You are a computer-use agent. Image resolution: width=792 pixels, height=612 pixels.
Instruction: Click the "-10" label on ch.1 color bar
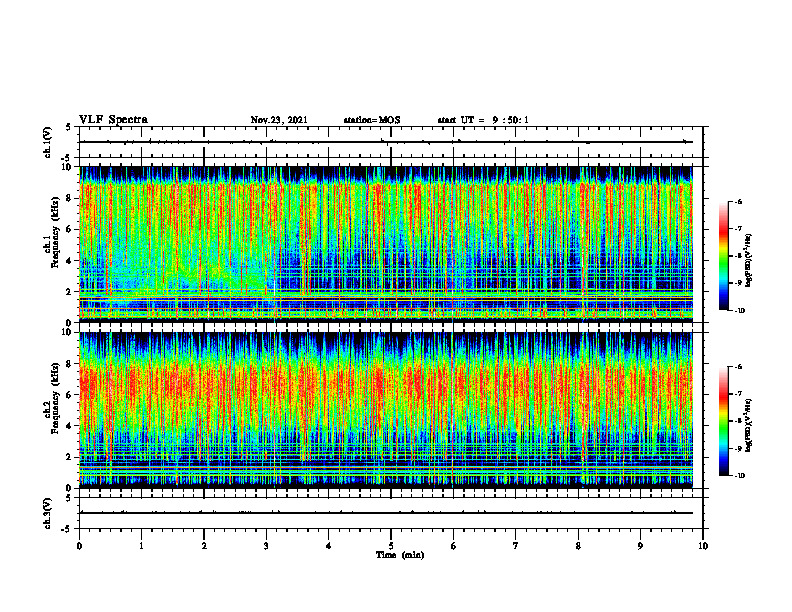[x=739, y=311]
